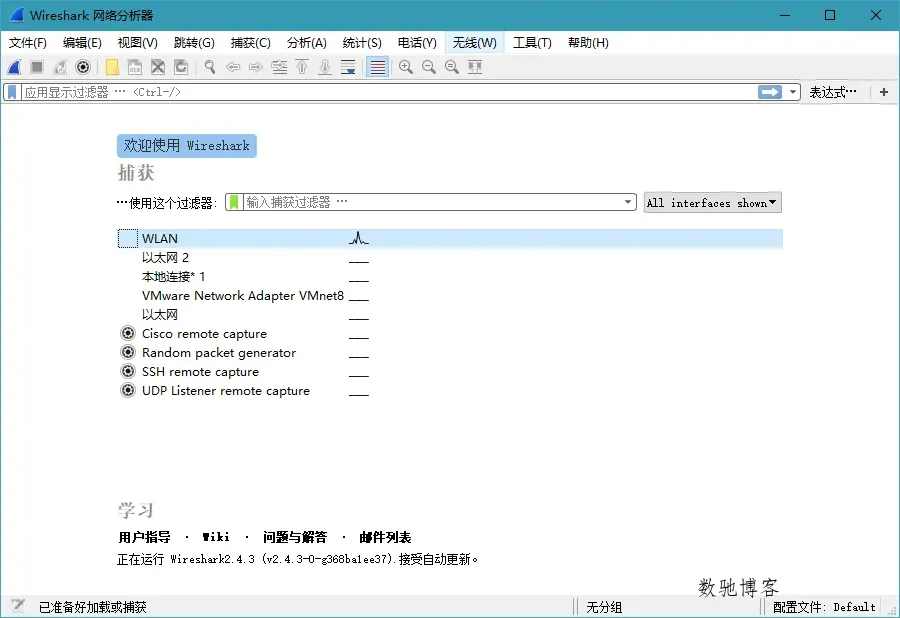Open Cisco remote capture settings gear

pos(128,333)
